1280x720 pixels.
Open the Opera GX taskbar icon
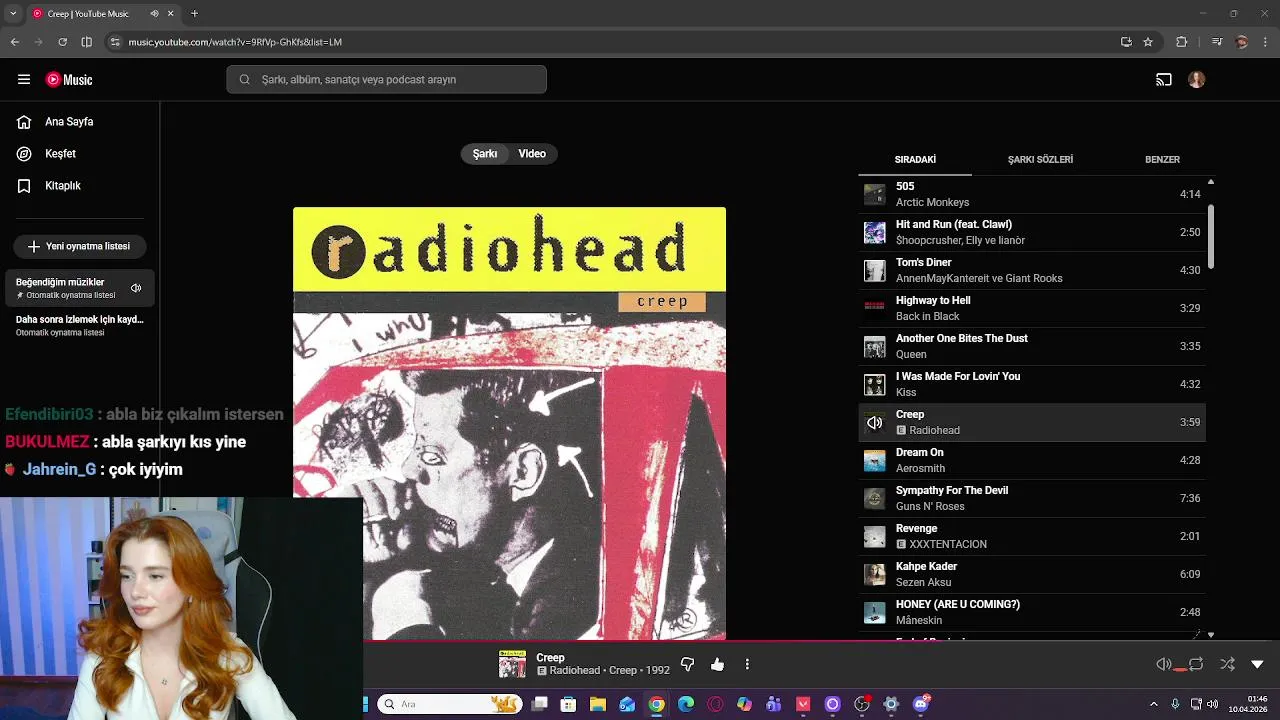tap(715, 704)
